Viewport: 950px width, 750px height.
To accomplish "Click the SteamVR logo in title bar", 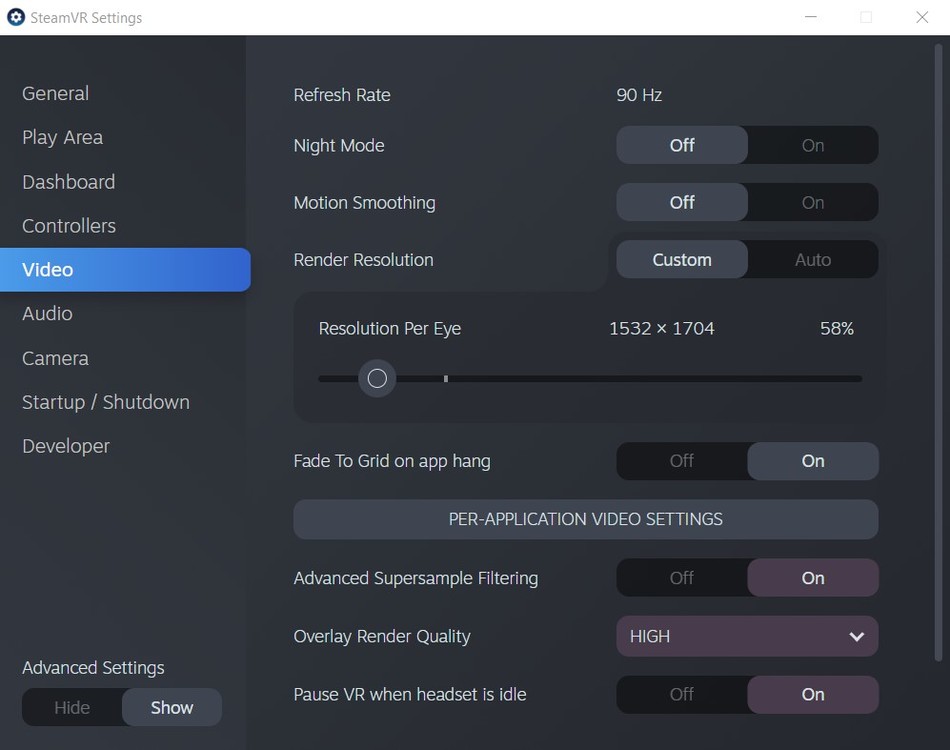I will pos(16,17).
